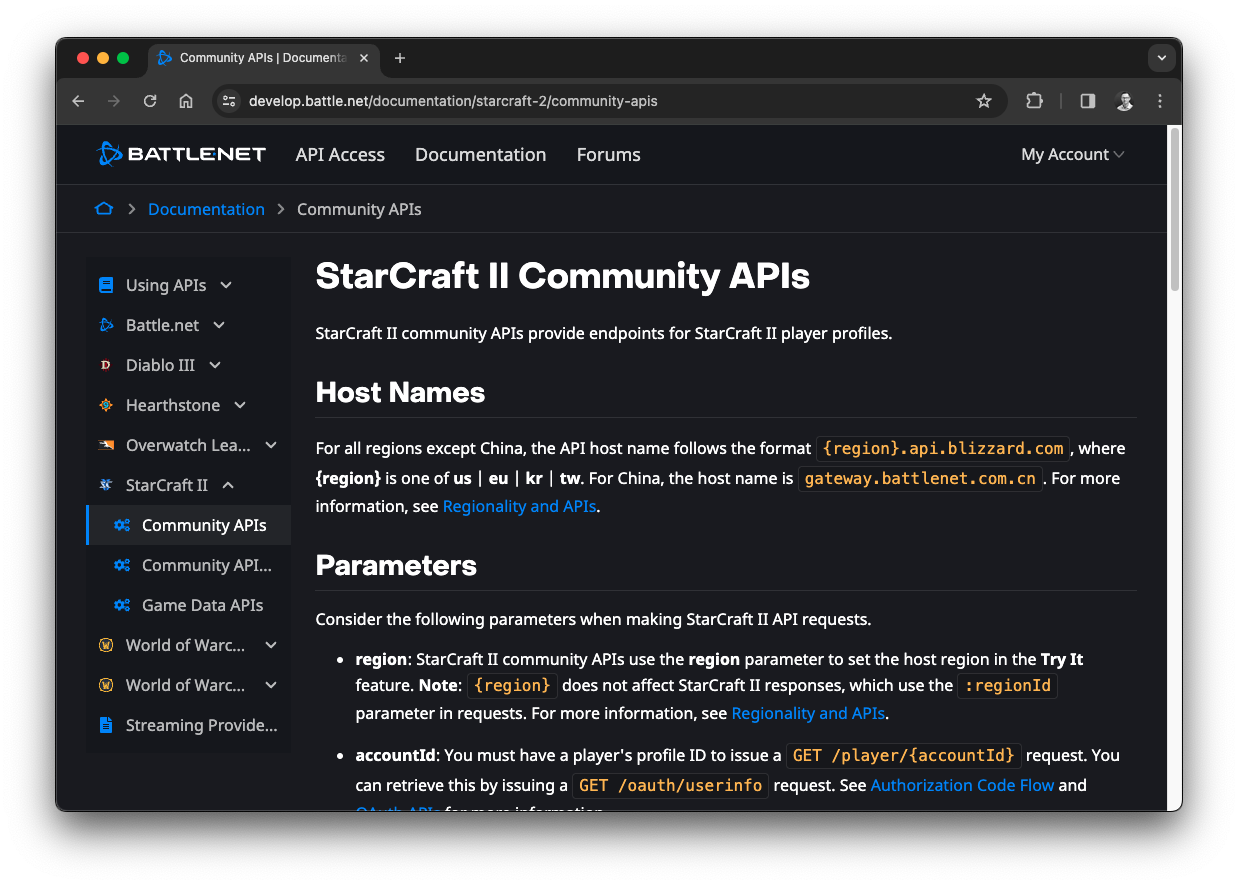Click the Hearthstone icon in the sidebar

[x=106, y=405]
